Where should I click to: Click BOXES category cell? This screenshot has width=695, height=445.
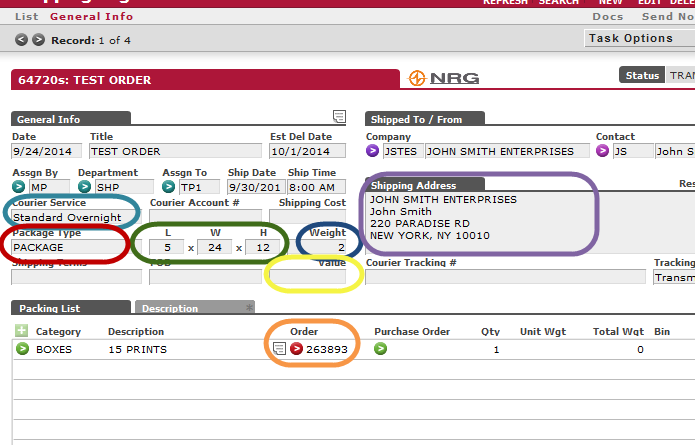click(54, 349)
